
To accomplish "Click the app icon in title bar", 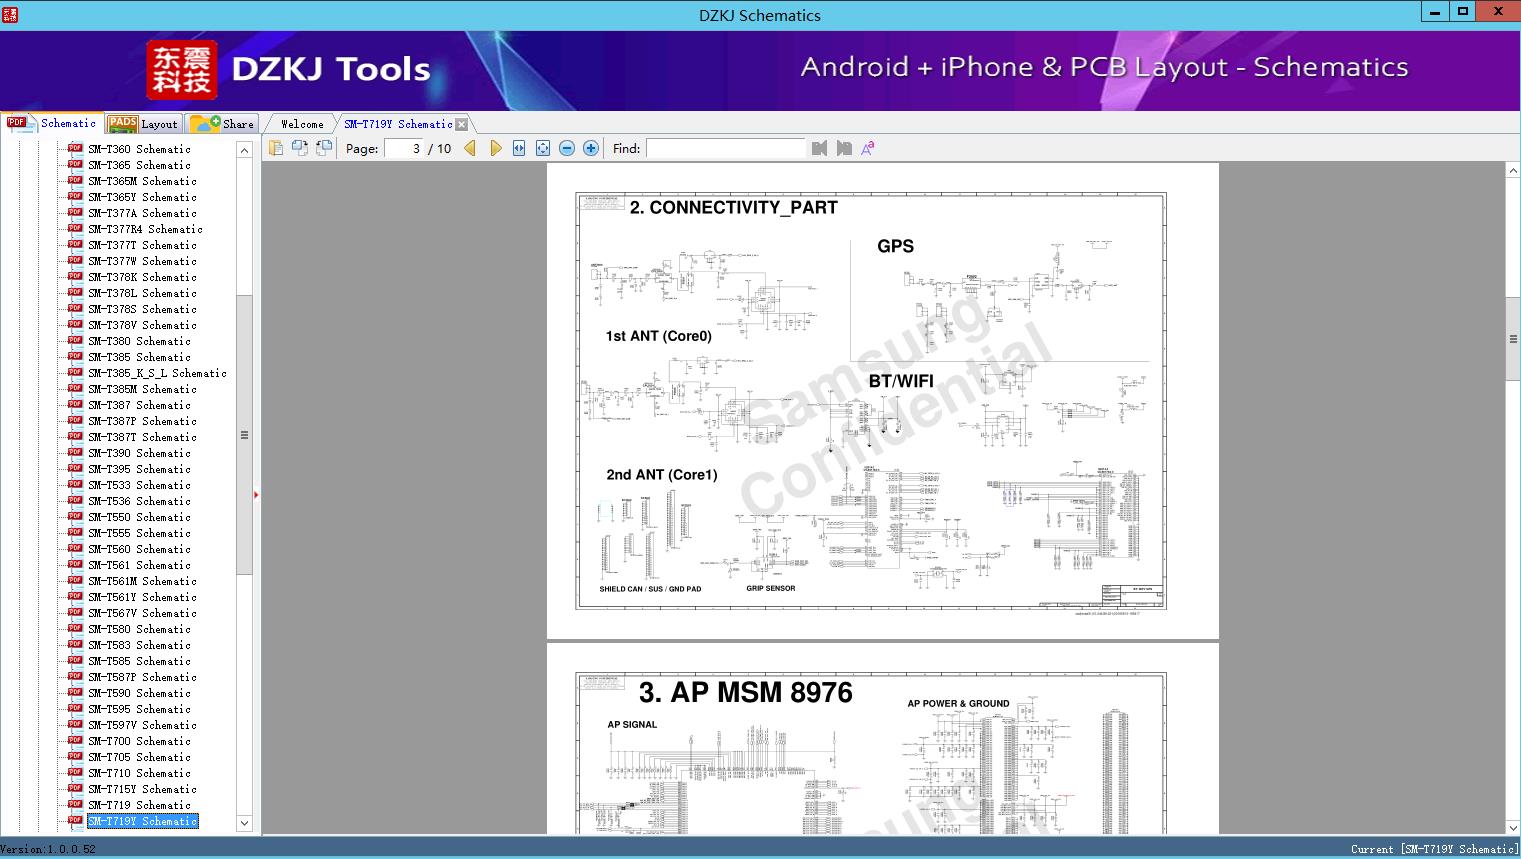I will 10,13.
